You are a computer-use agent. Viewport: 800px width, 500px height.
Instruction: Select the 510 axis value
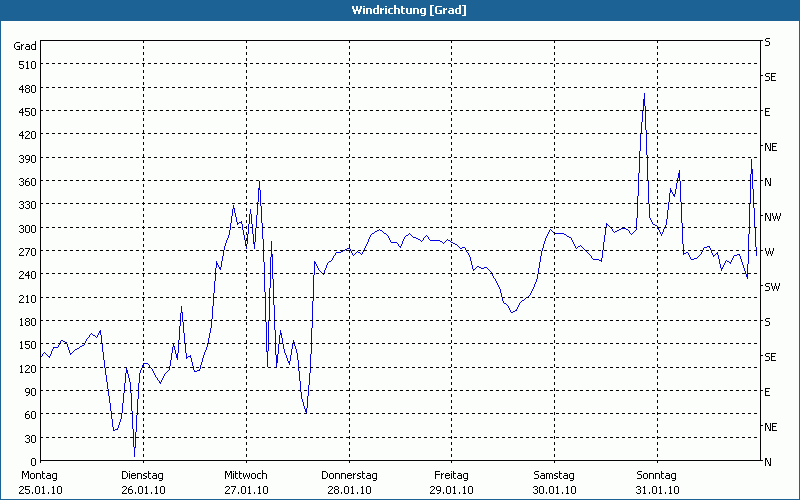(28, 65)
